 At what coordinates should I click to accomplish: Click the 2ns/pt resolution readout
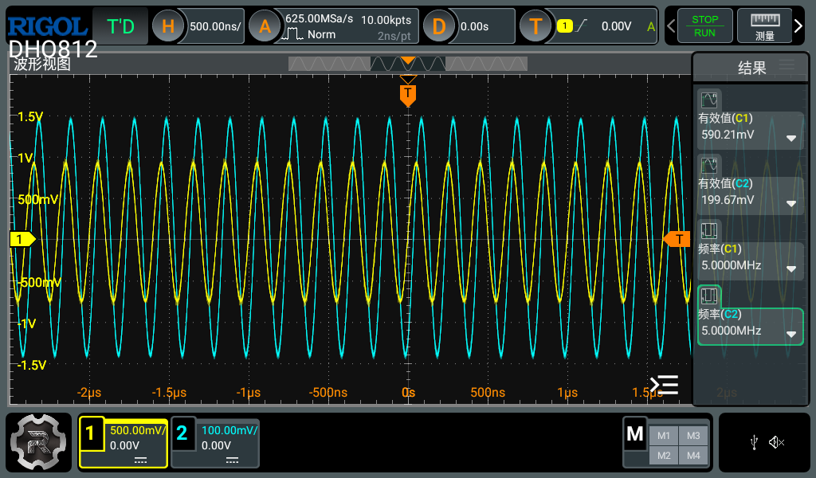pyautogui.click(x=394, y=36)
